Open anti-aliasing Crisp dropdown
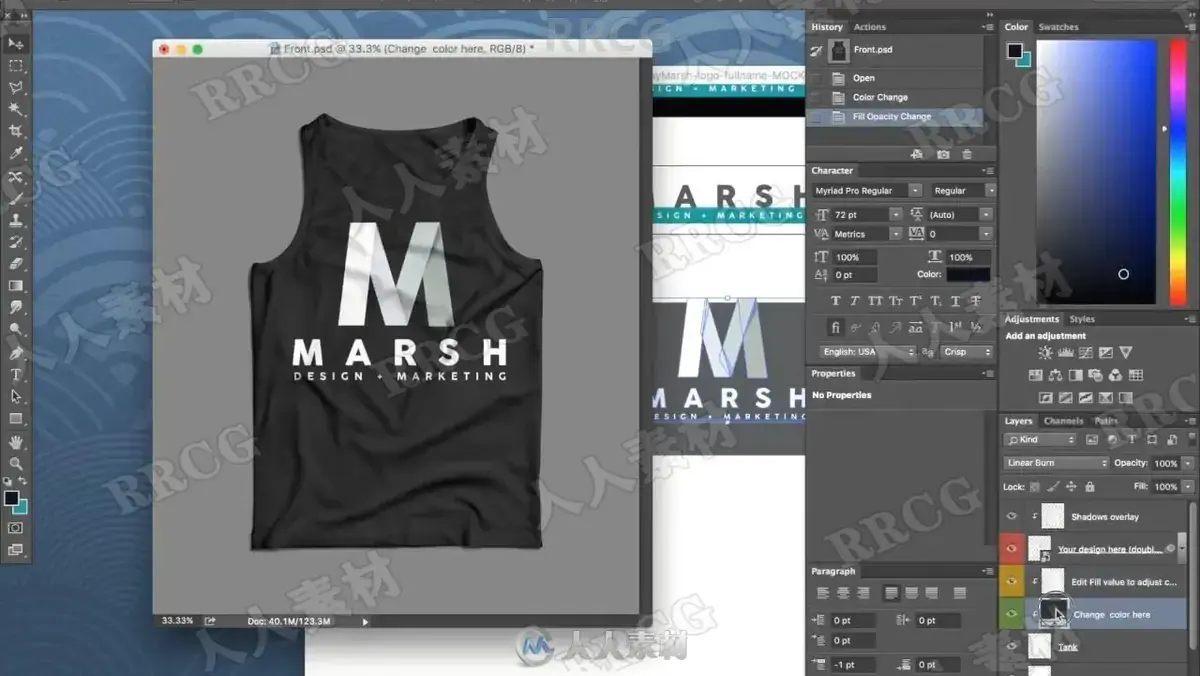Viewport: 1200px width, 676px height. tap(967, 352)
